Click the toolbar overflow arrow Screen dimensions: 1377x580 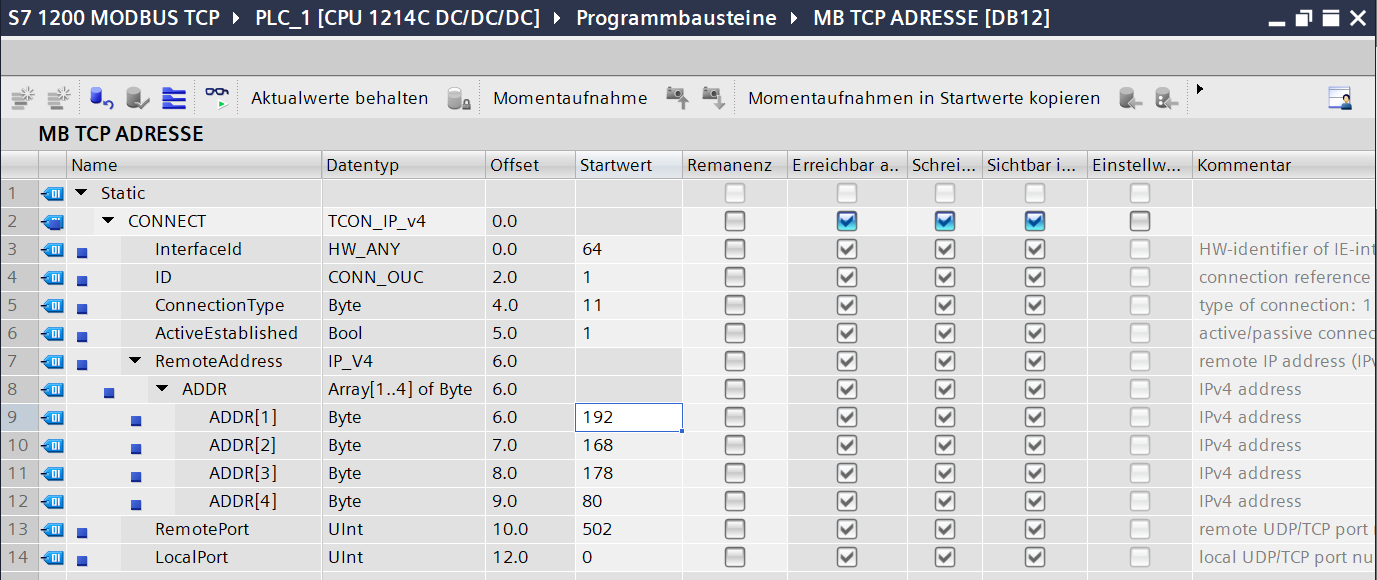coord(1200,89)
